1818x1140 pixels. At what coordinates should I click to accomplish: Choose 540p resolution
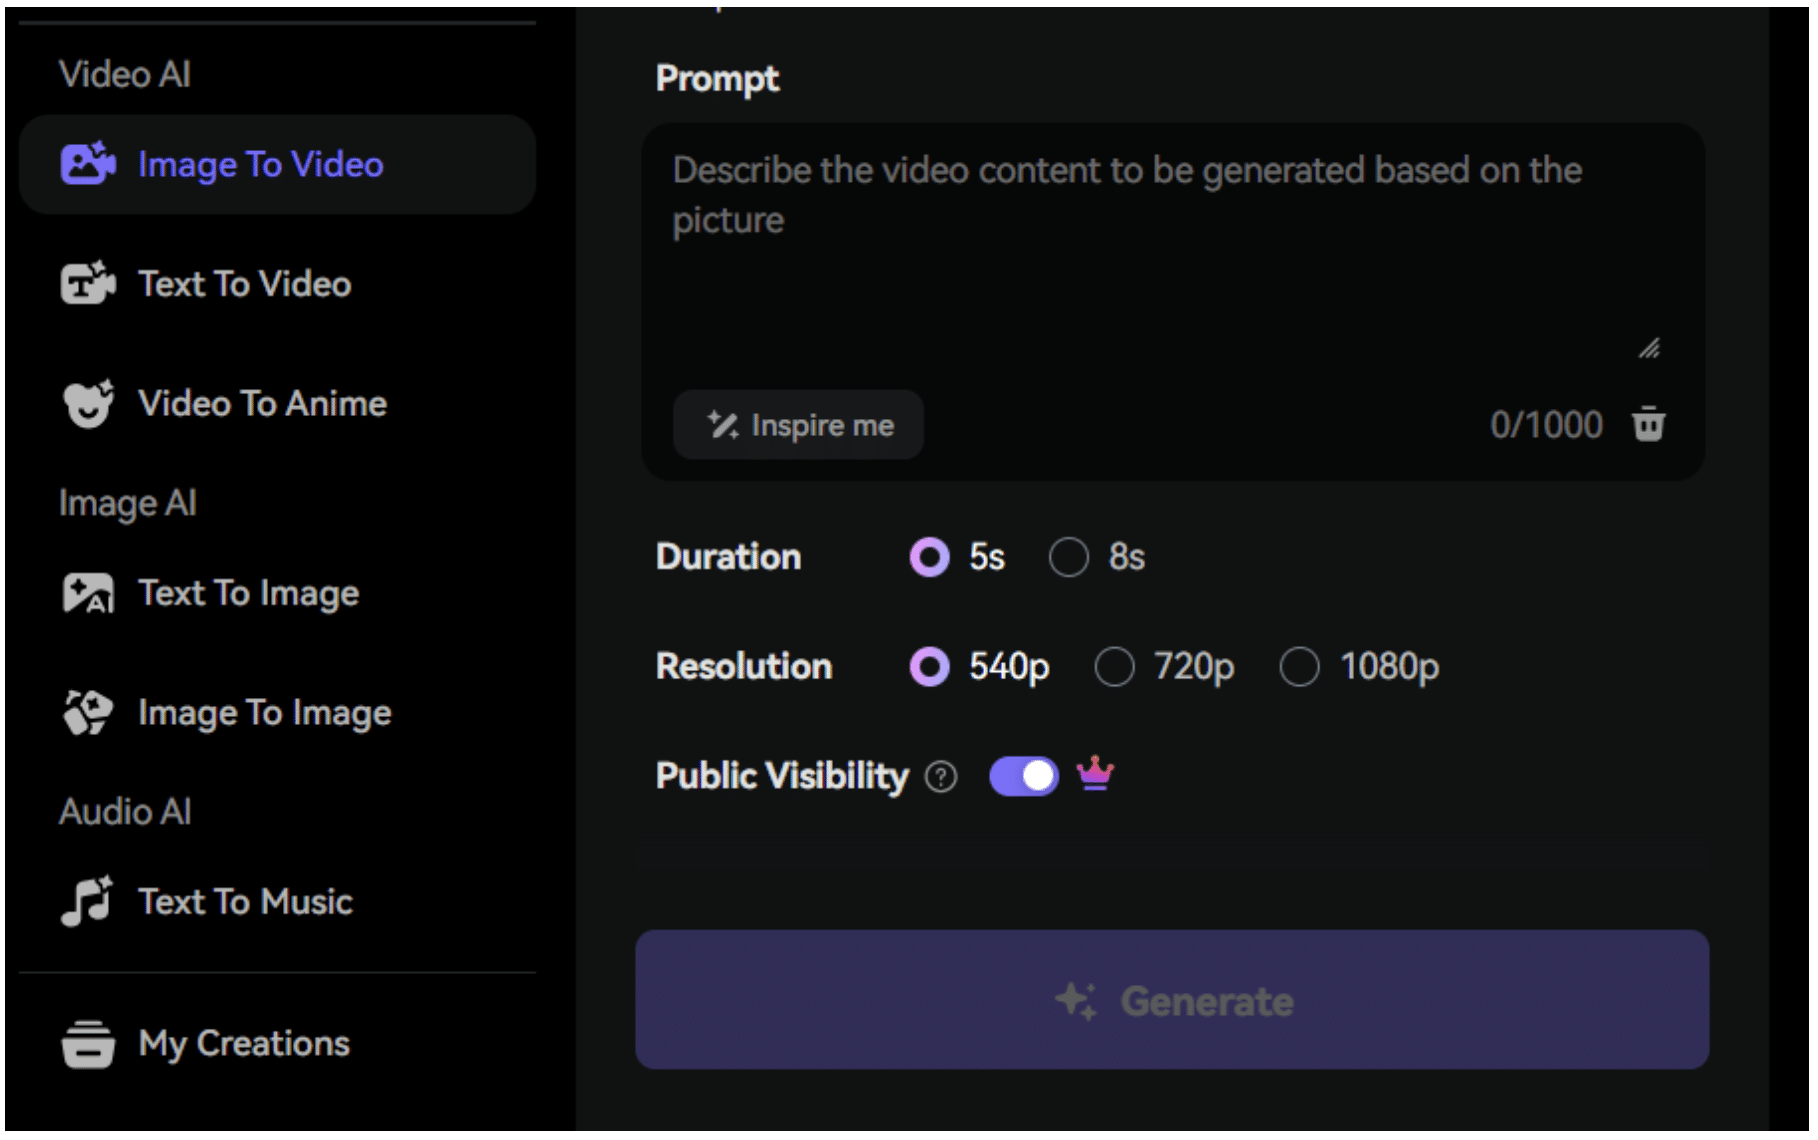click(979, 666)
